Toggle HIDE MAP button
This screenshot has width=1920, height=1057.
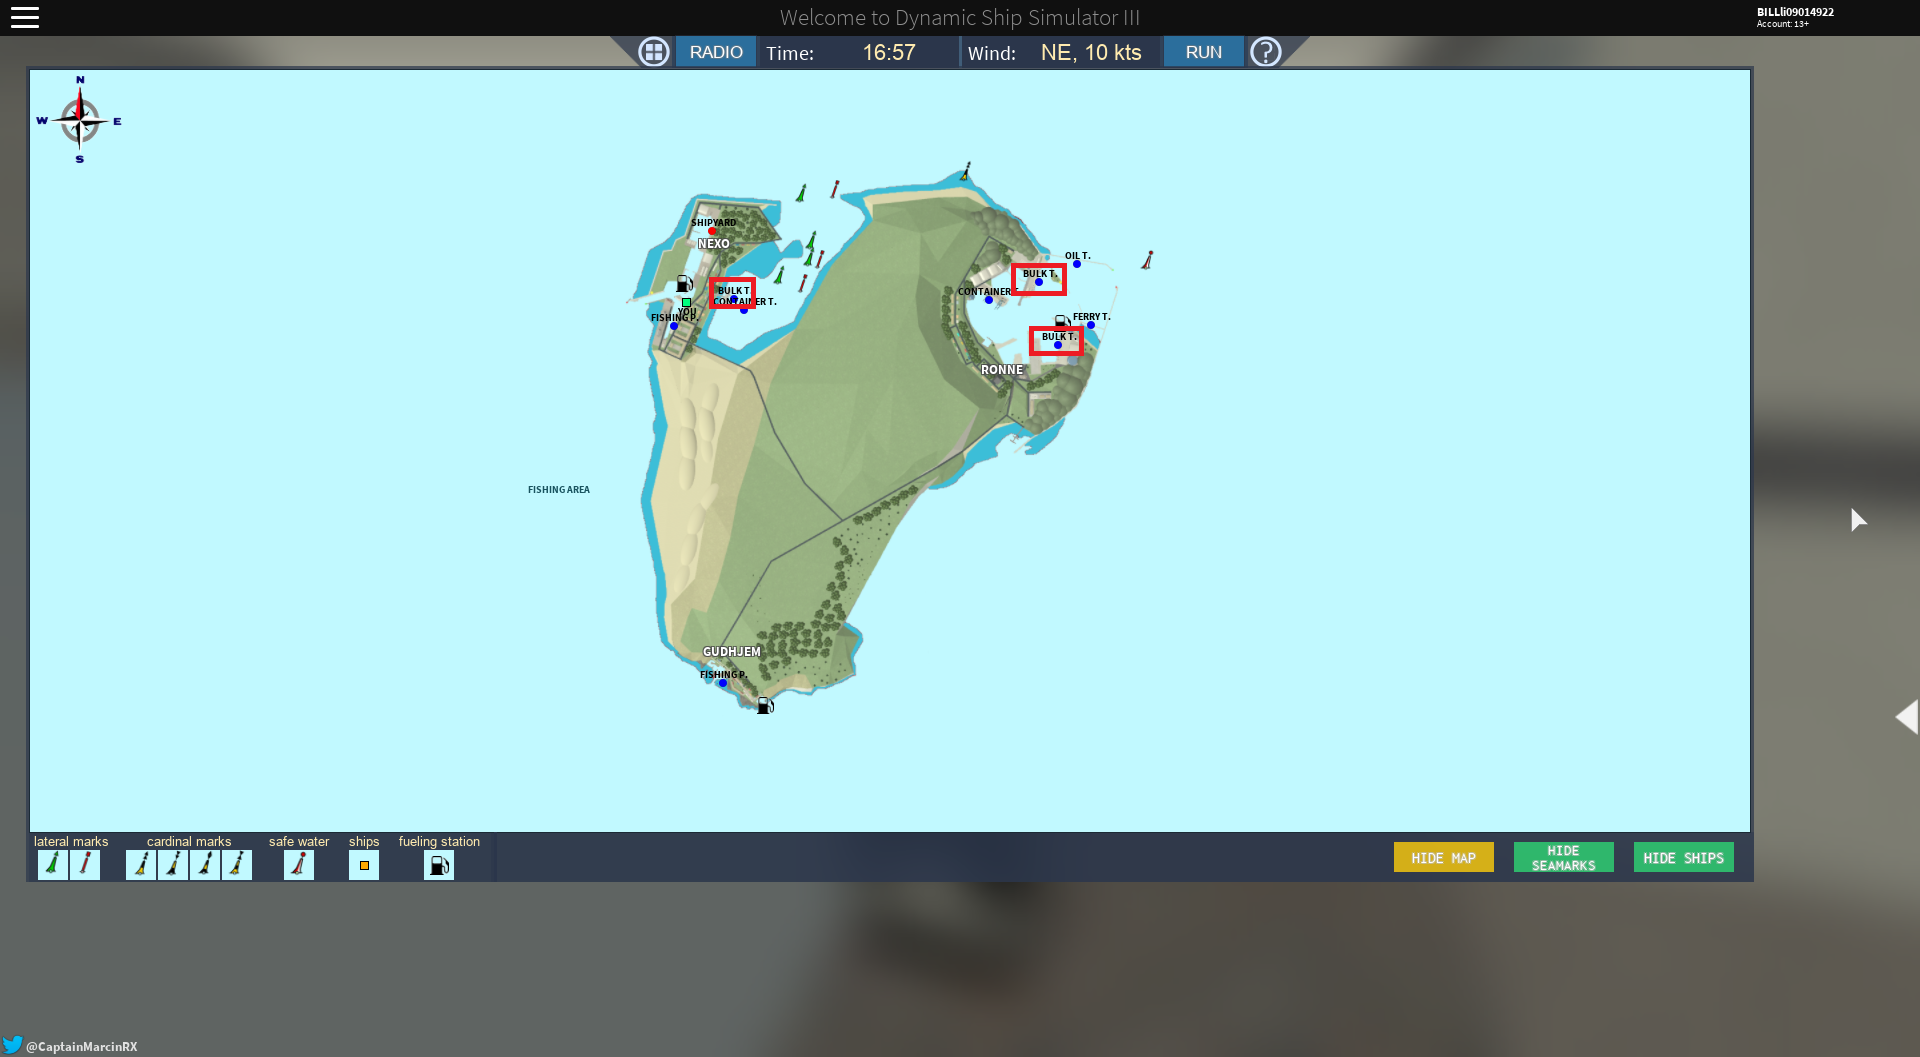point(1443,858)
